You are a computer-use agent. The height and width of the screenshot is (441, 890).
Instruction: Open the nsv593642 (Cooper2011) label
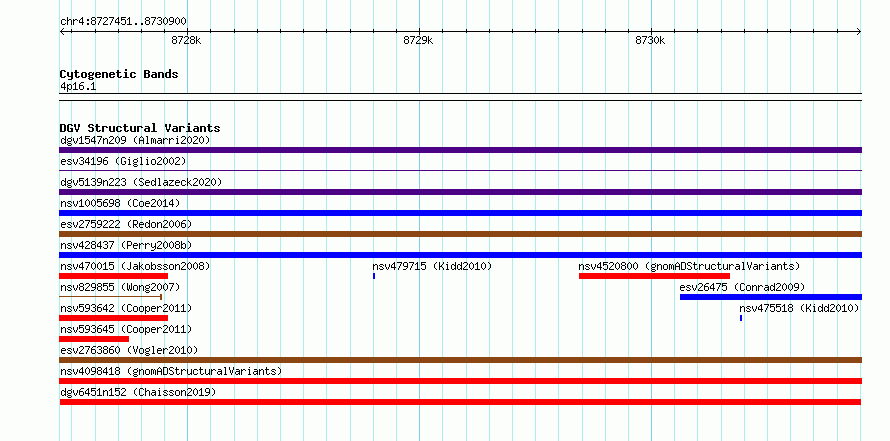(126, 308)
